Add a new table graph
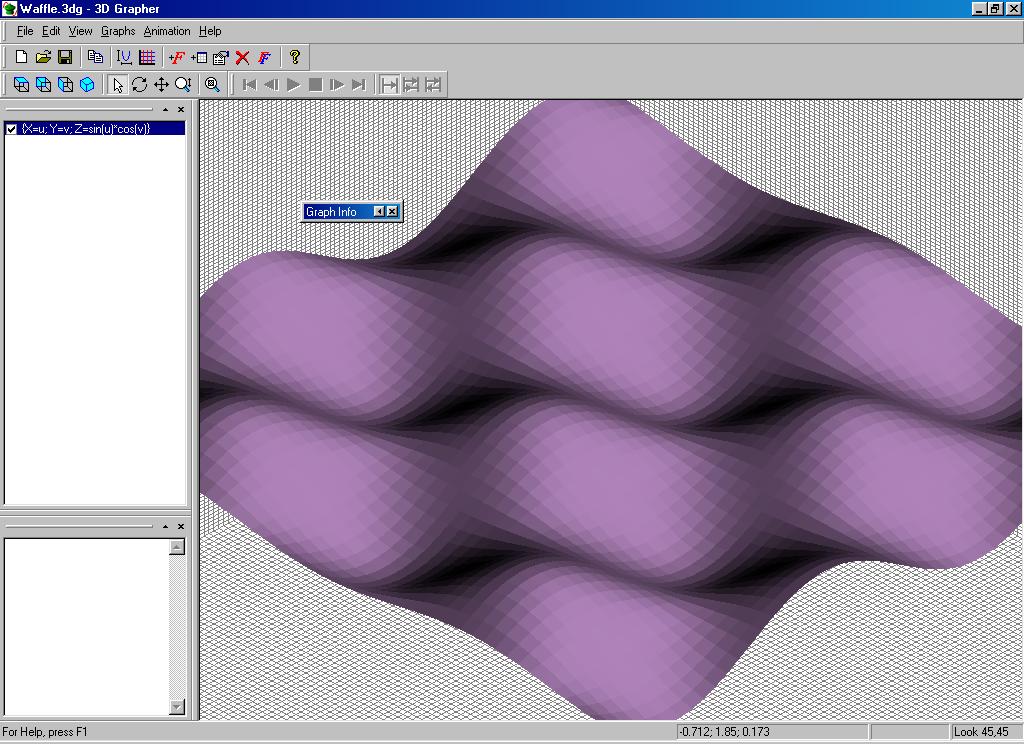This screenshot has width=1024, height=744. point(199,57)
